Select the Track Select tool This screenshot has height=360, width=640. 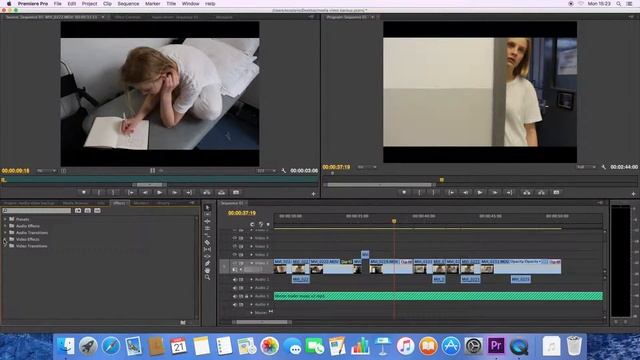[x=207, y=215]
